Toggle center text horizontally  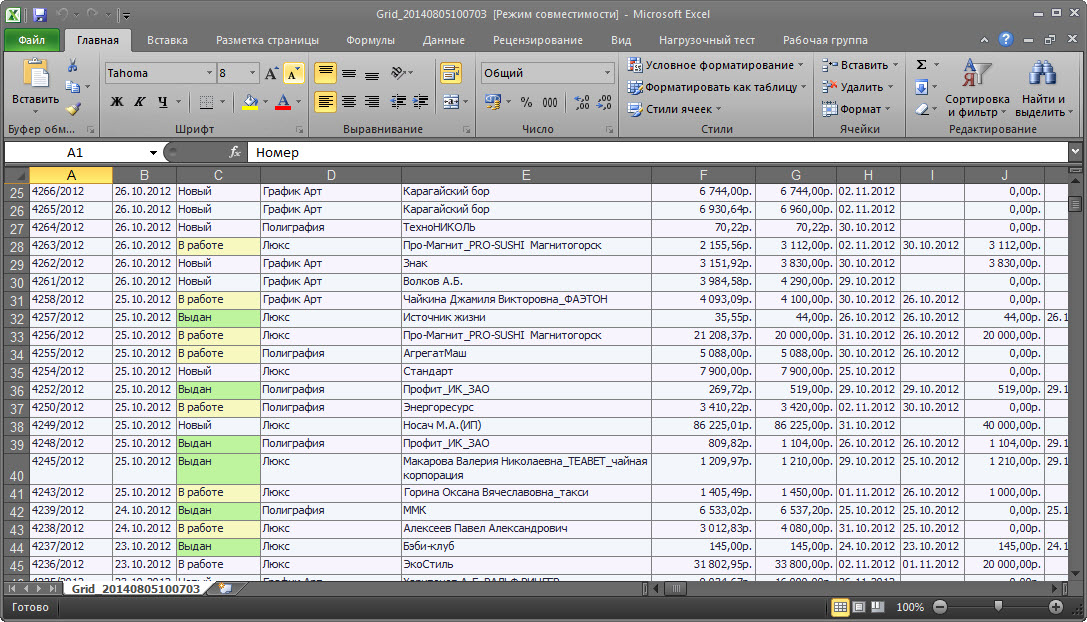pyautogui.click(x=349, y=102)
